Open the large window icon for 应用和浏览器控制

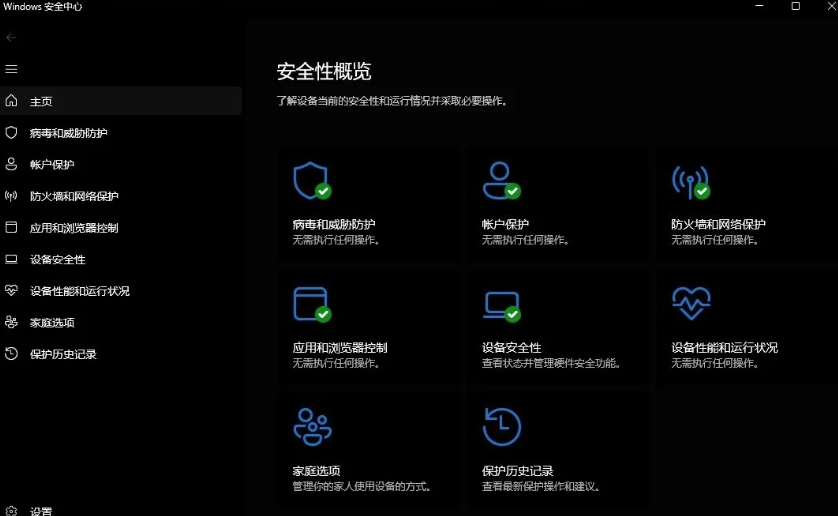(312, 304)
